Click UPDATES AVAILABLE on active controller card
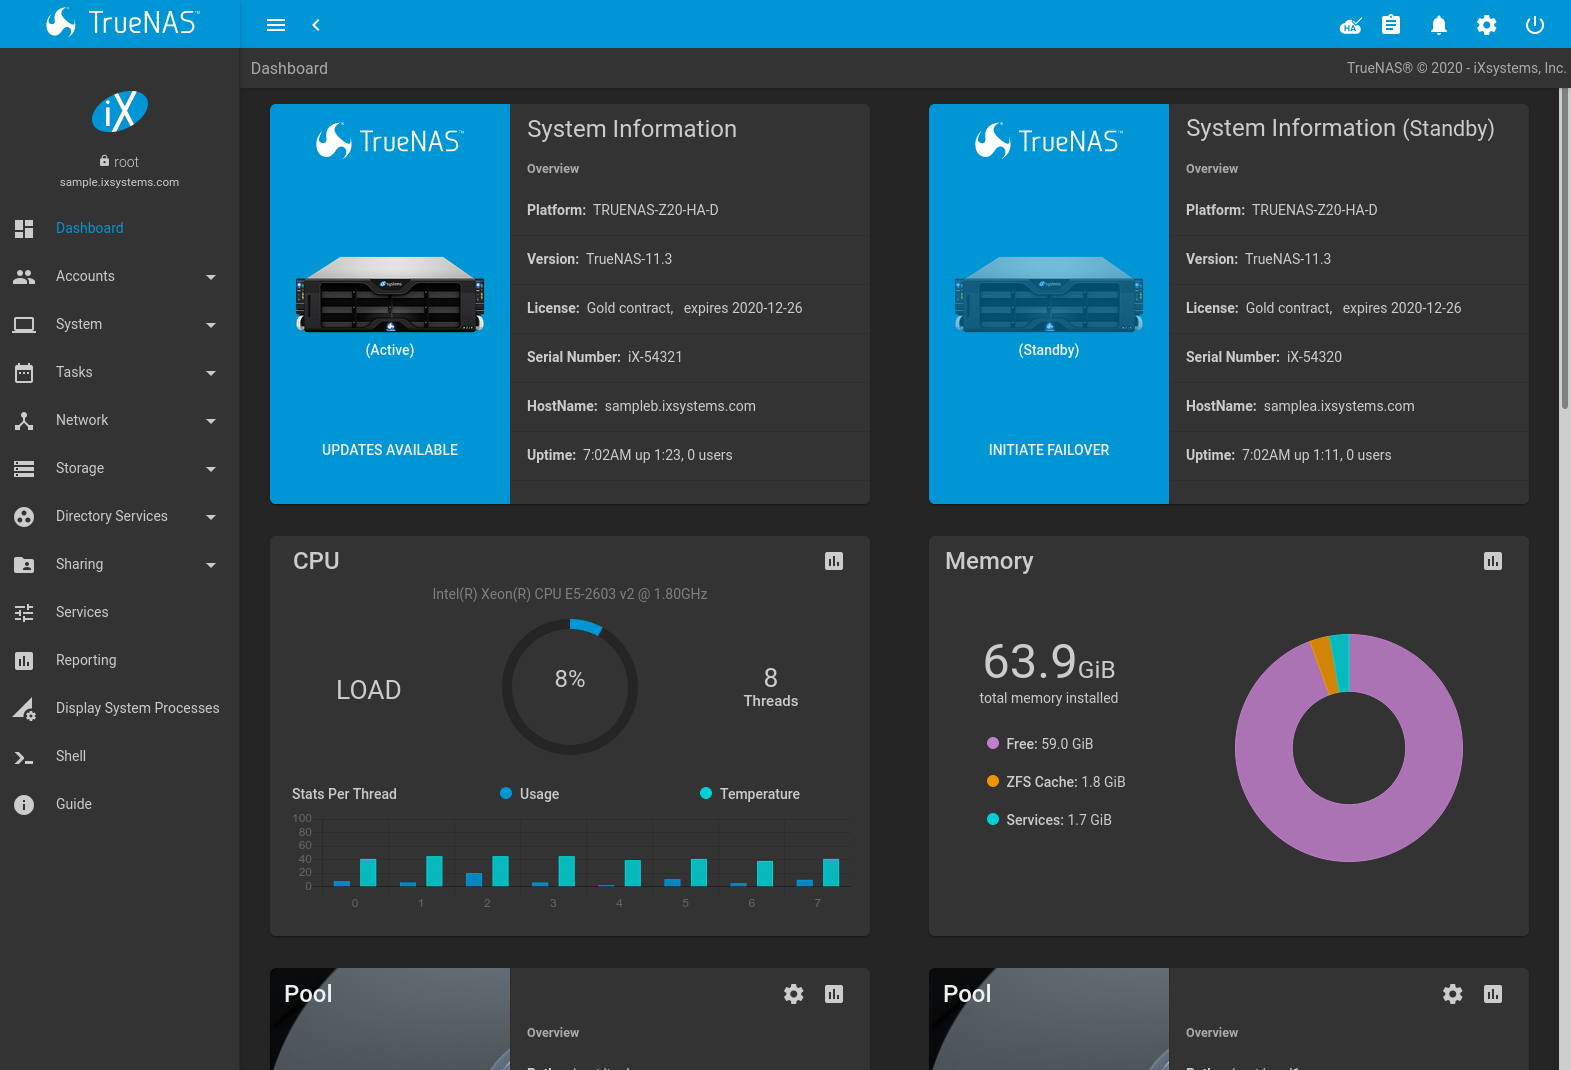This screenshot has height=1070, width=1571. [x=390, y=450]
